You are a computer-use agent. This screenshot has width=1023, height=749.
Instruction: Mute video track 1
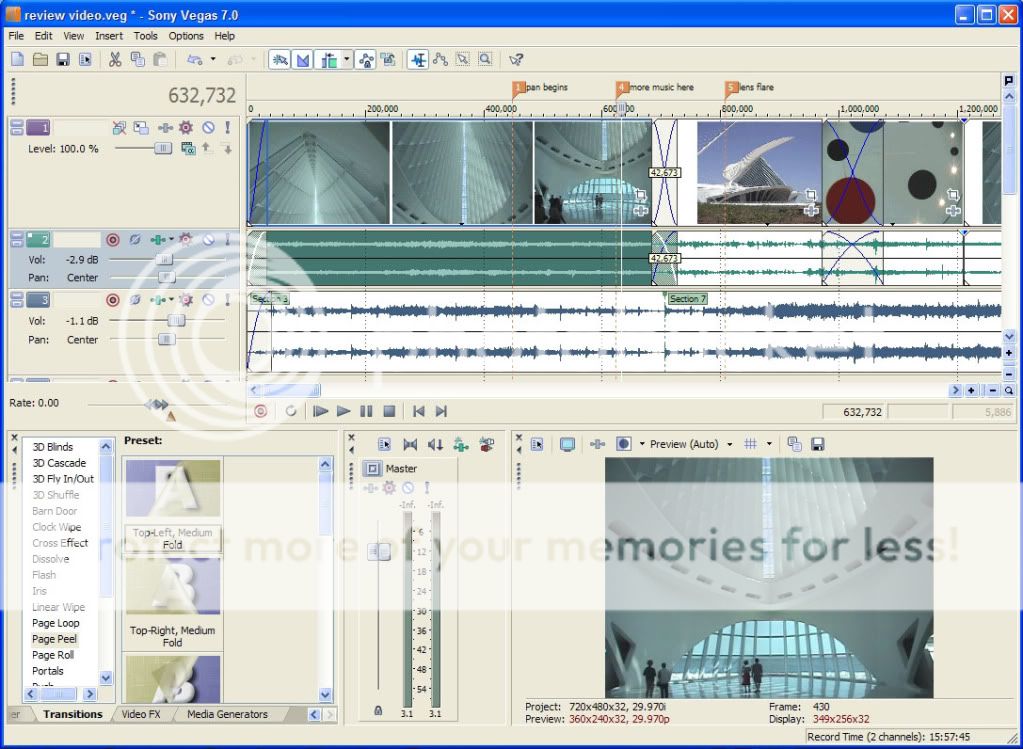(210, 127)
